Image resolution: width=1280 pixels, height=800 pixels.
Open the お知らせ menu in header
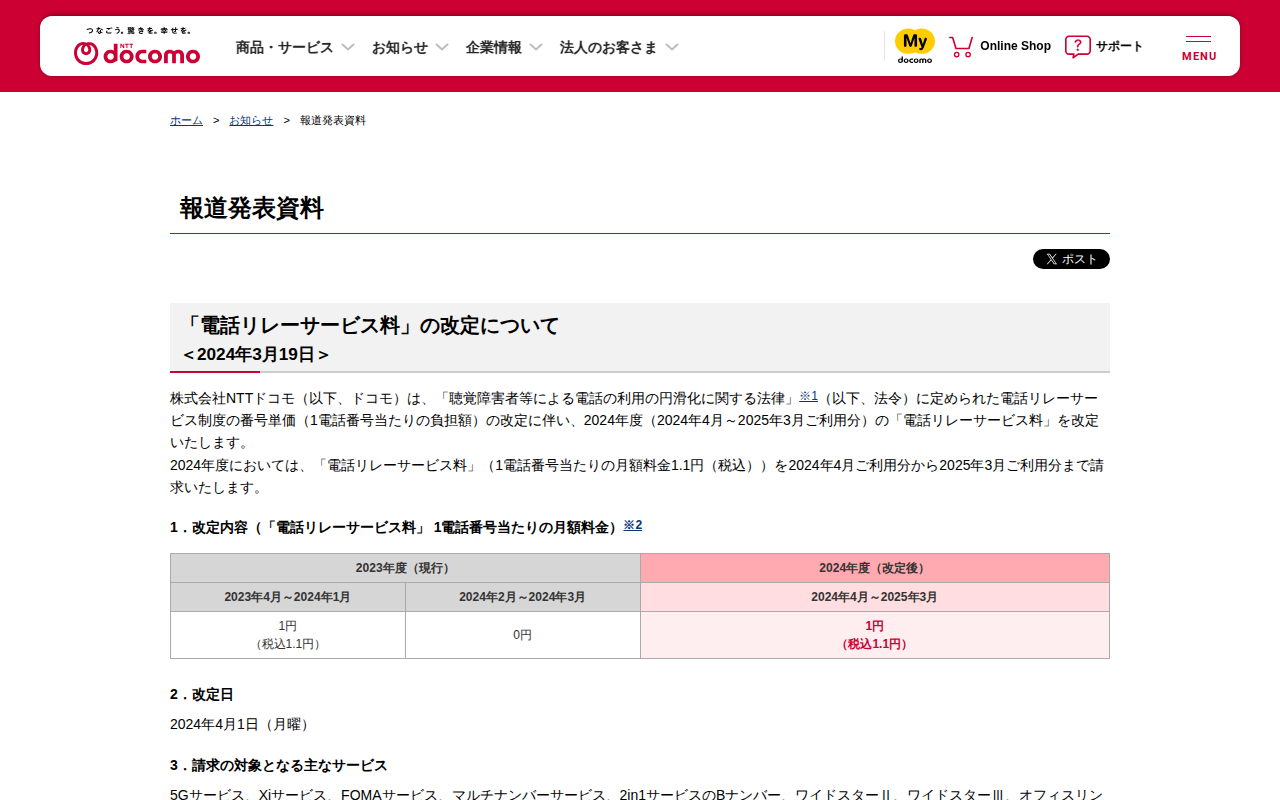[x=400, y=47]
